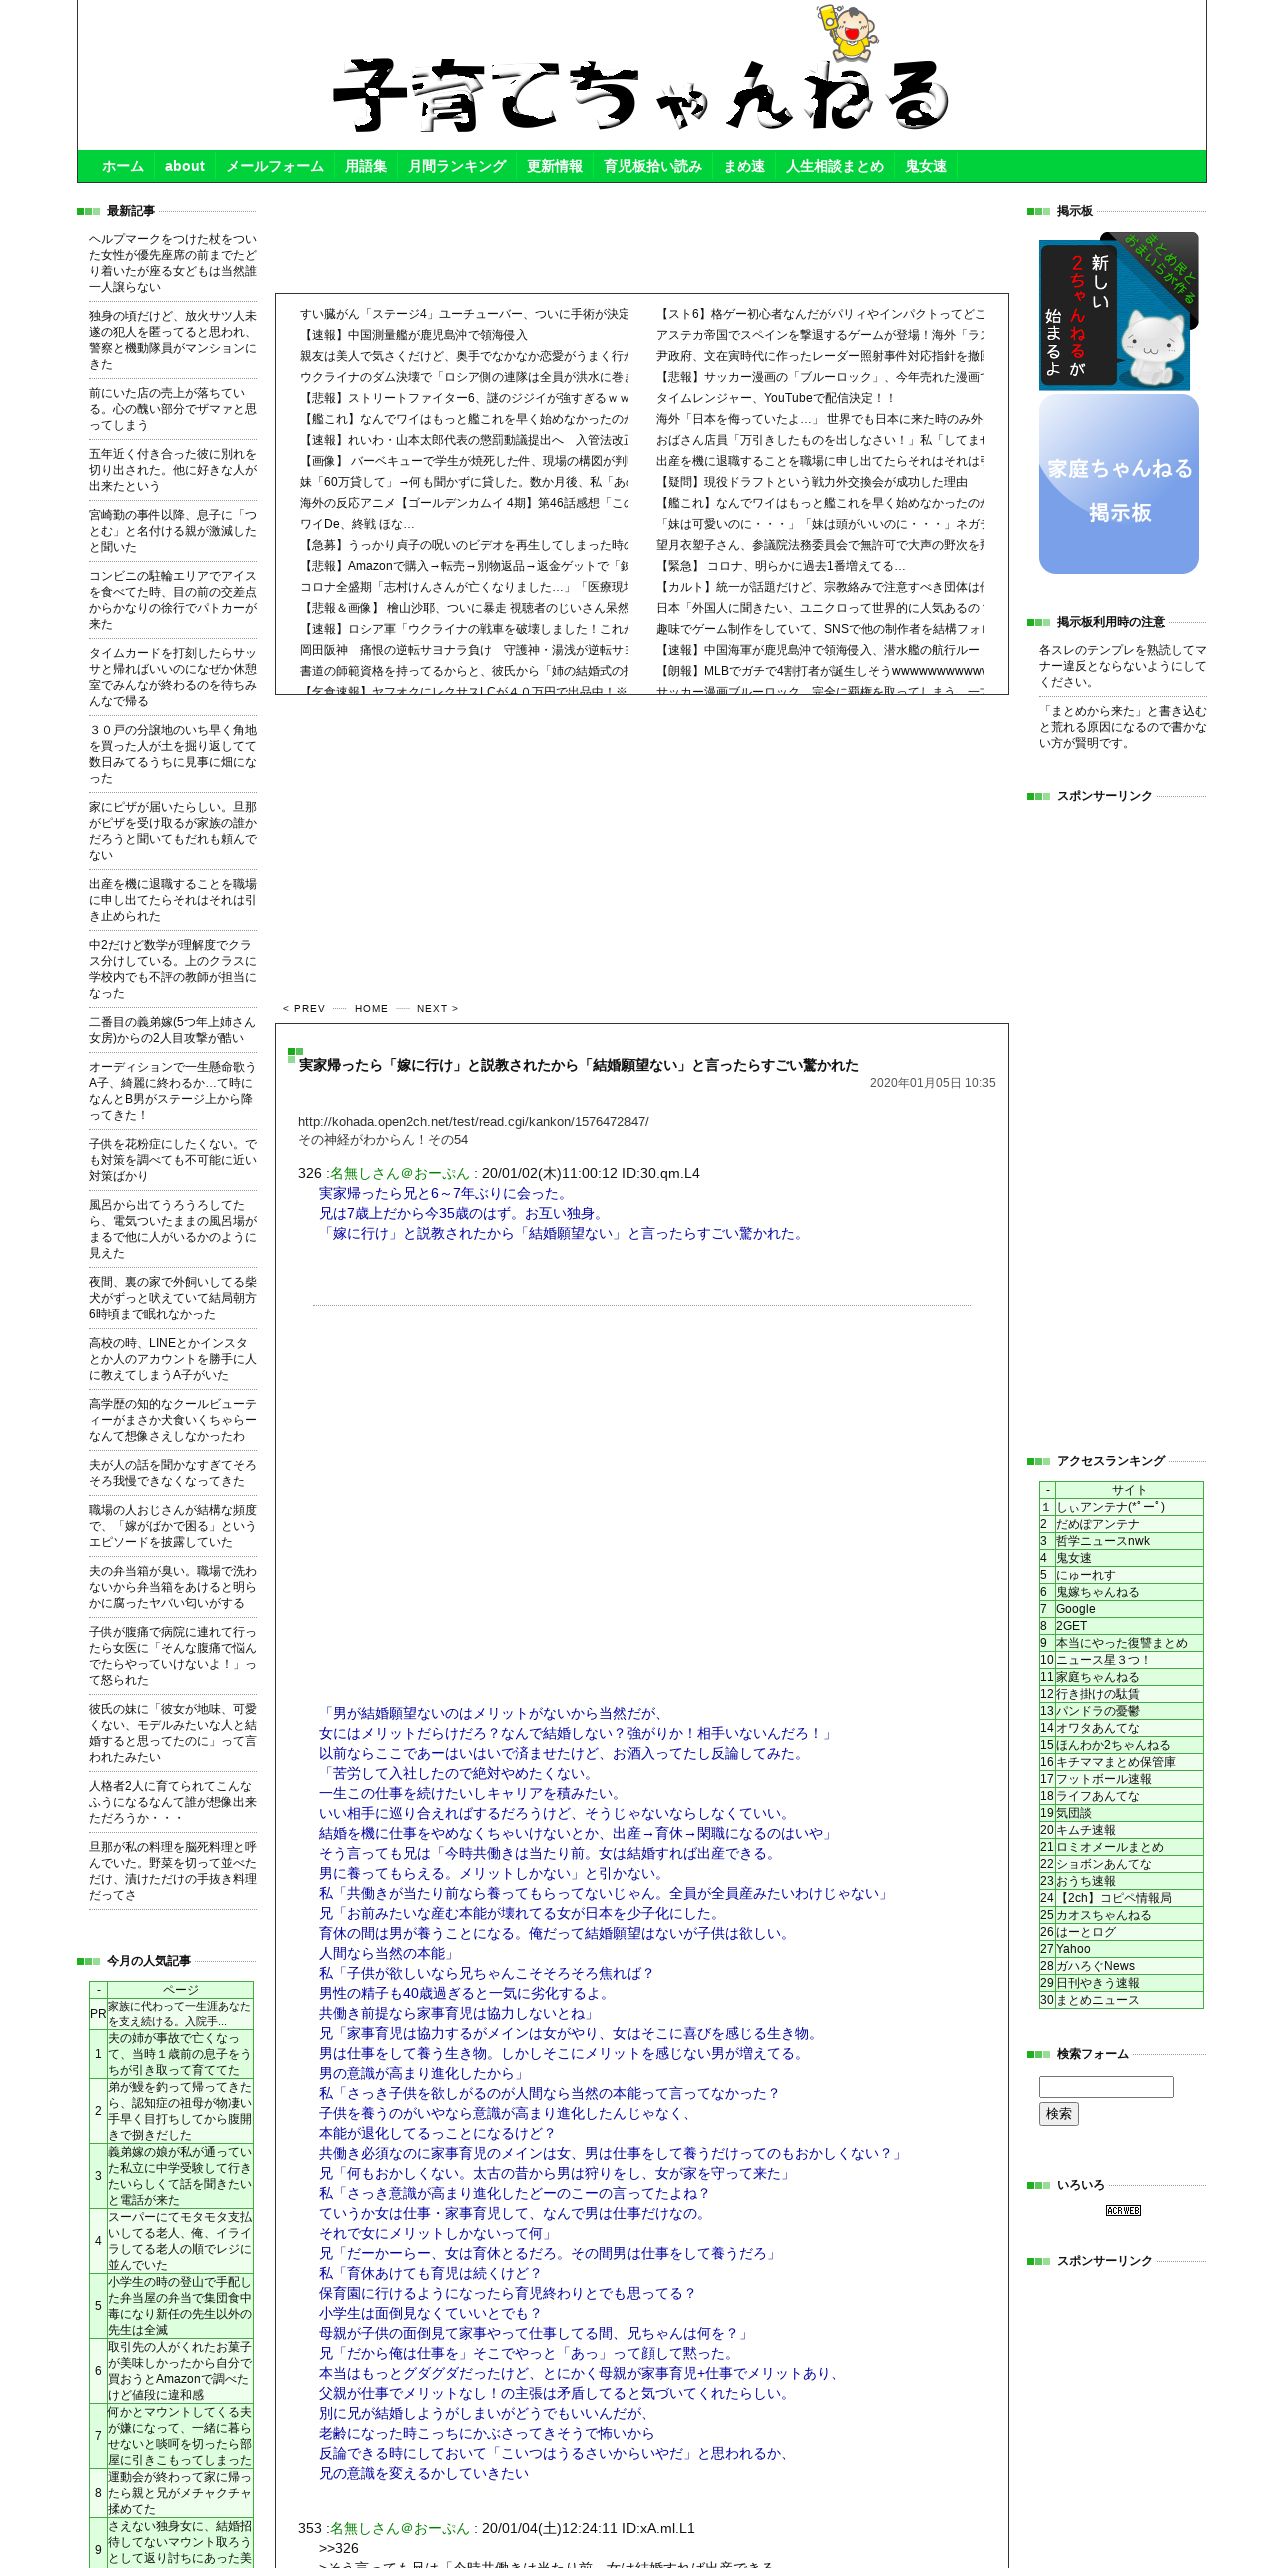The height and width of the screenshot is (2568, 1284).
Task: Click Google in access ranking
Action: [1075, 1609]
